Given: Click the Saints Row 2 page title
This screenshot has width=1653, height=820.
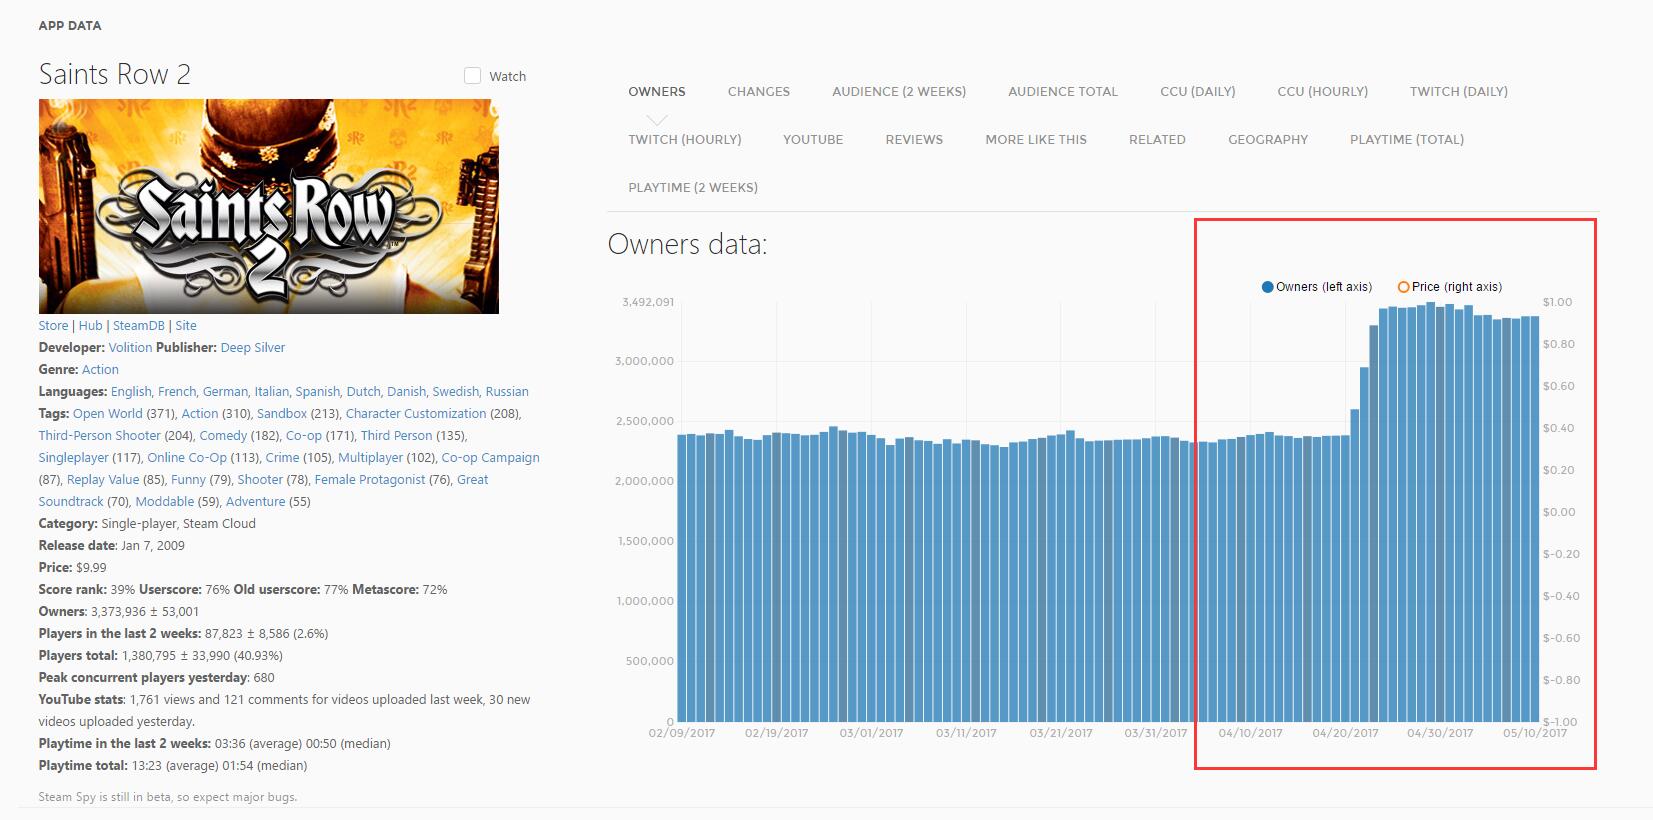Looking at the screenshot, I should click(115, 74).
